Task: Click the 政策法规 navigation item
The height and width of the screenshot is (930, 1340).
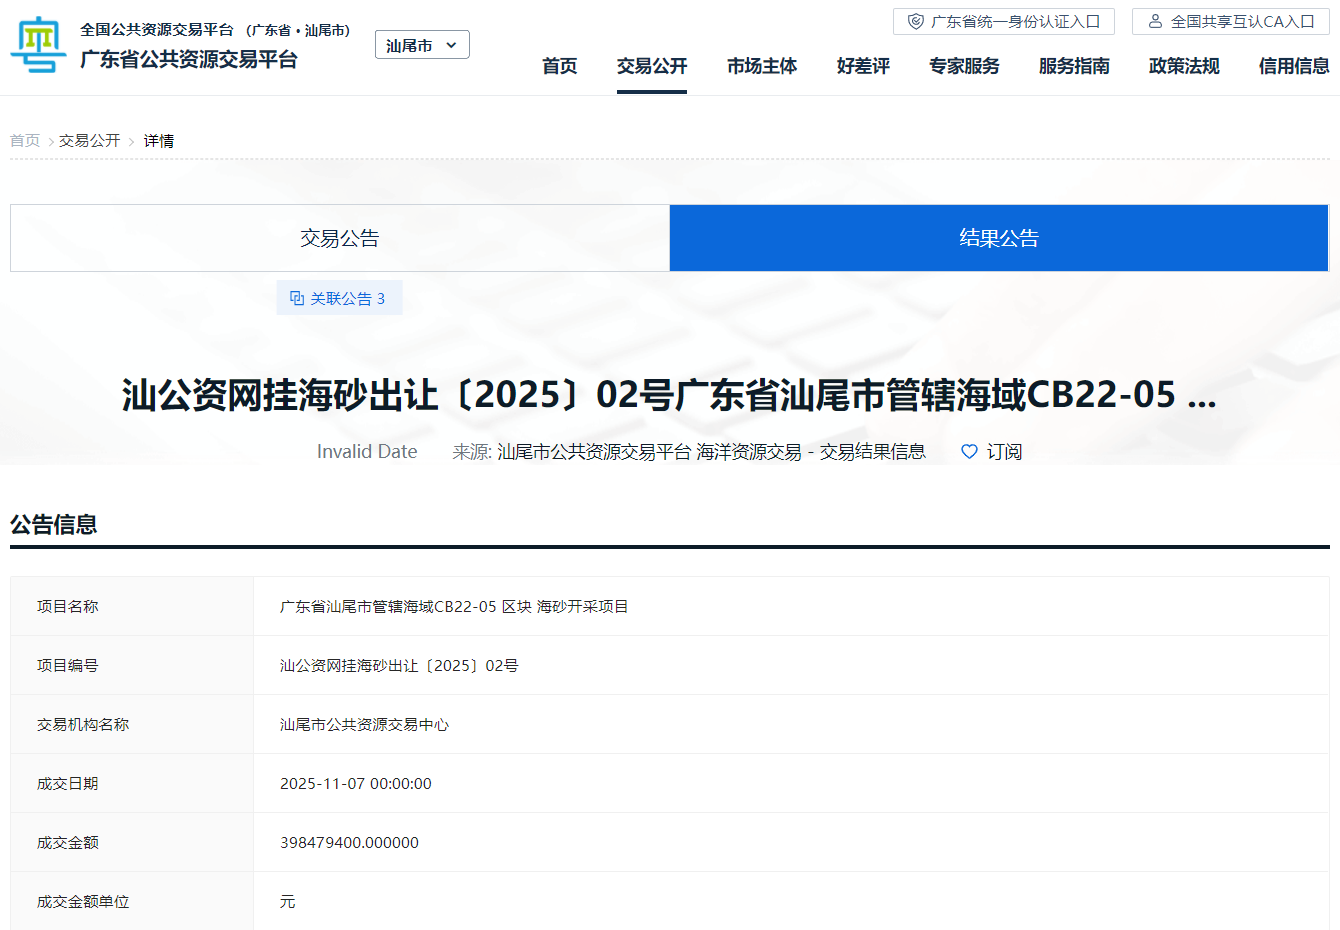Action: tap(1184, 66)
